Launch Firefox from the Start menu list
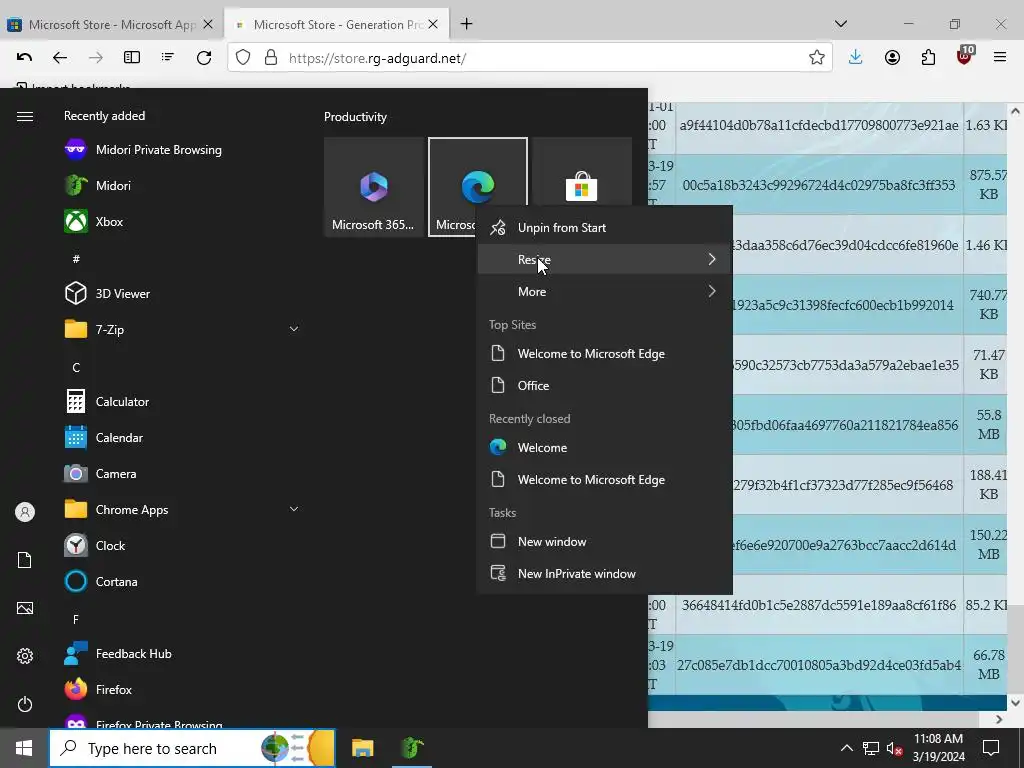The width and height of the screenshot is (1024, 768). [99, 690]
